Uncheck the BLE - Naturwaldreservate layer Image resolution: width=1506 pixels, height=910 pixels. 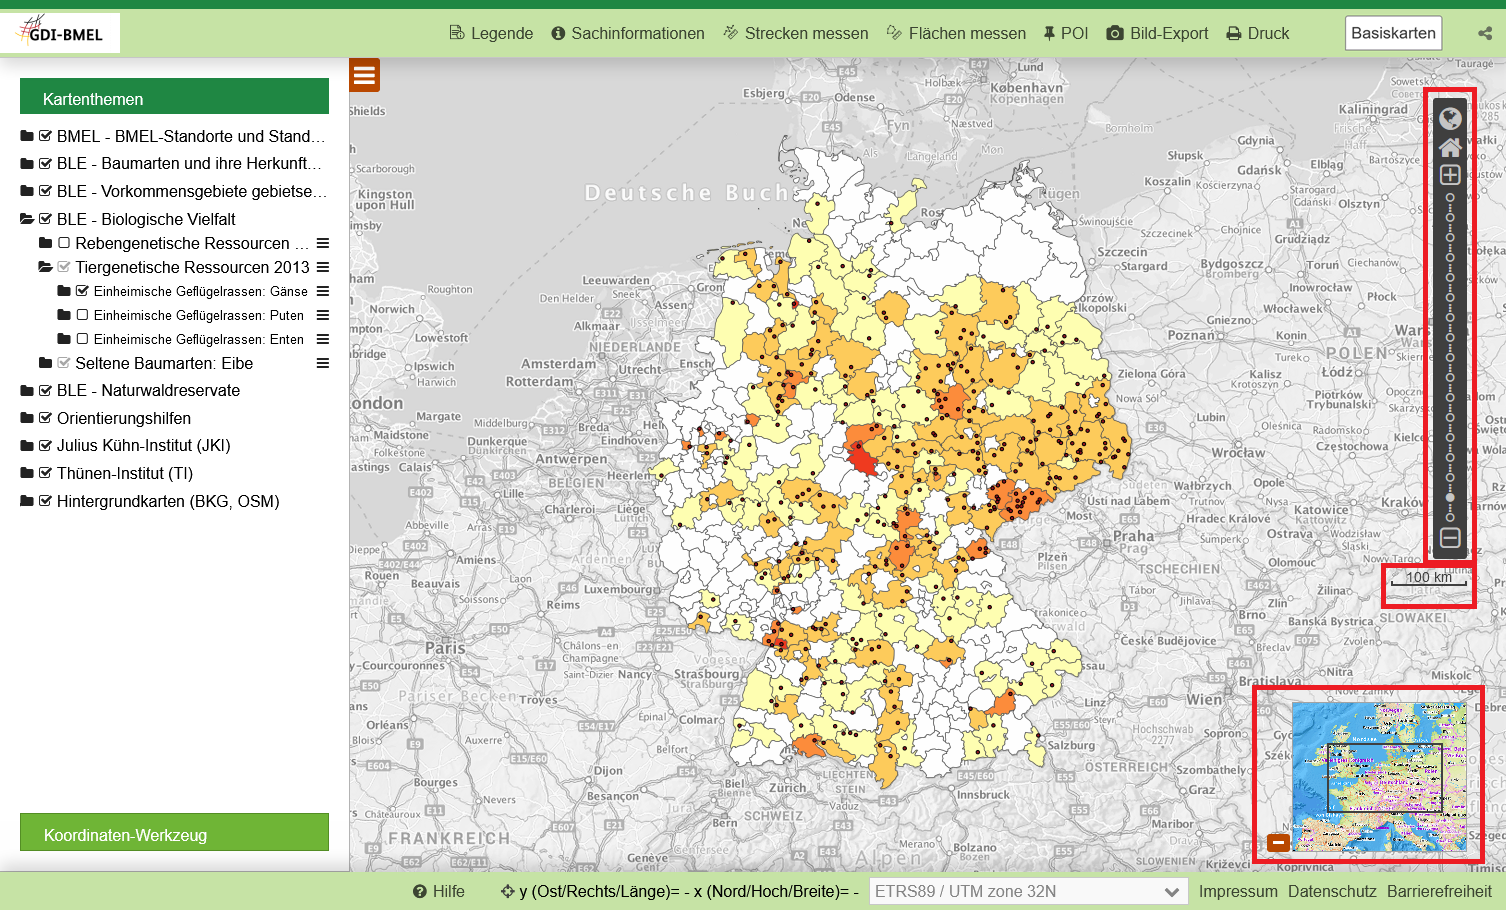click(45, 390)
